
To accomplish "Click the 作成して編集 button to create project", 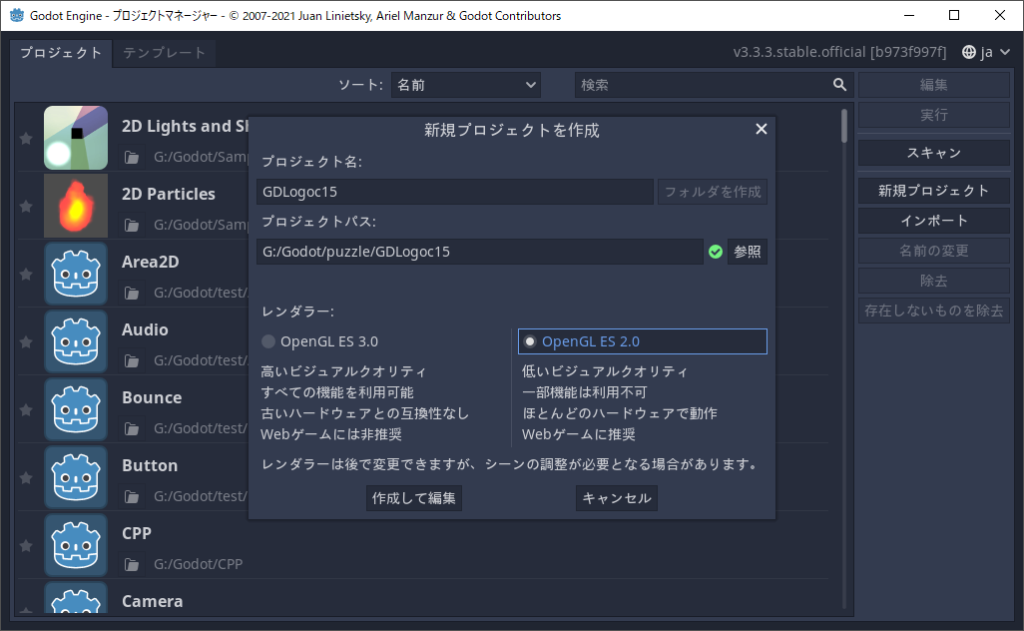I will click(413, 498).
